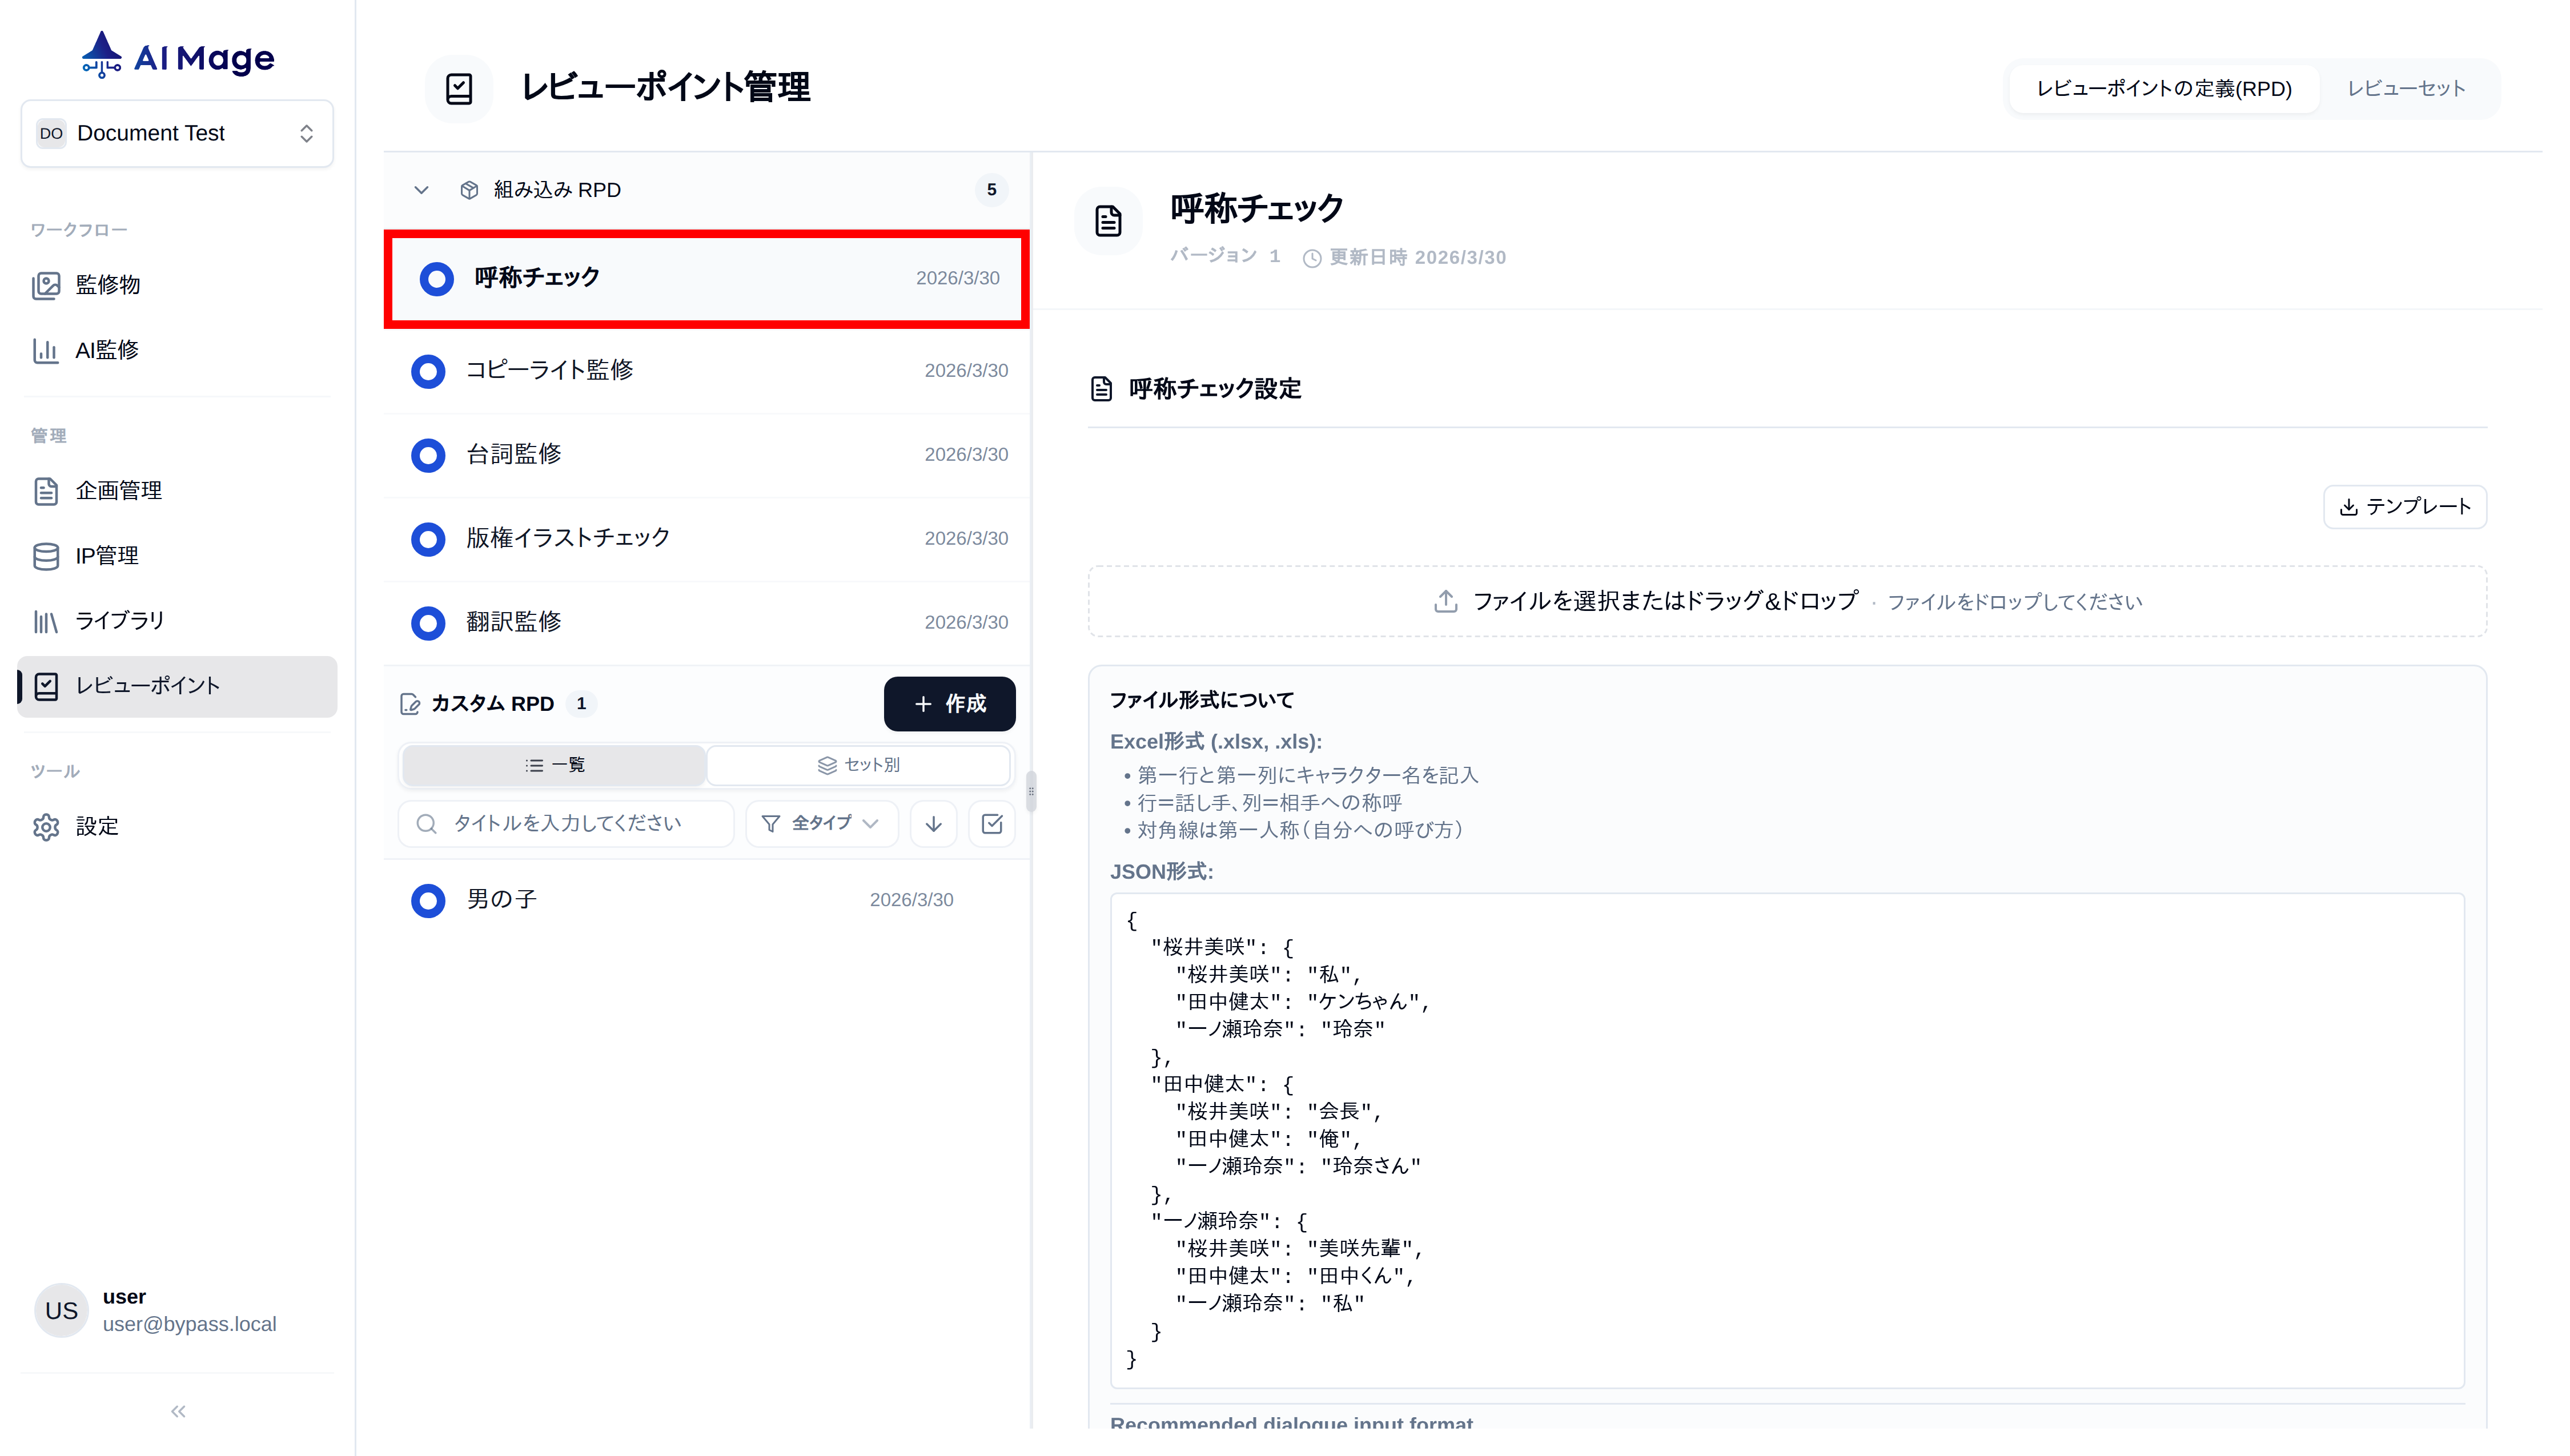Open the Document Test workspace switcher
Image resolution: width=2570 pixels, height=1456 pixels.
pyautogui.click(x=177, y=133)
